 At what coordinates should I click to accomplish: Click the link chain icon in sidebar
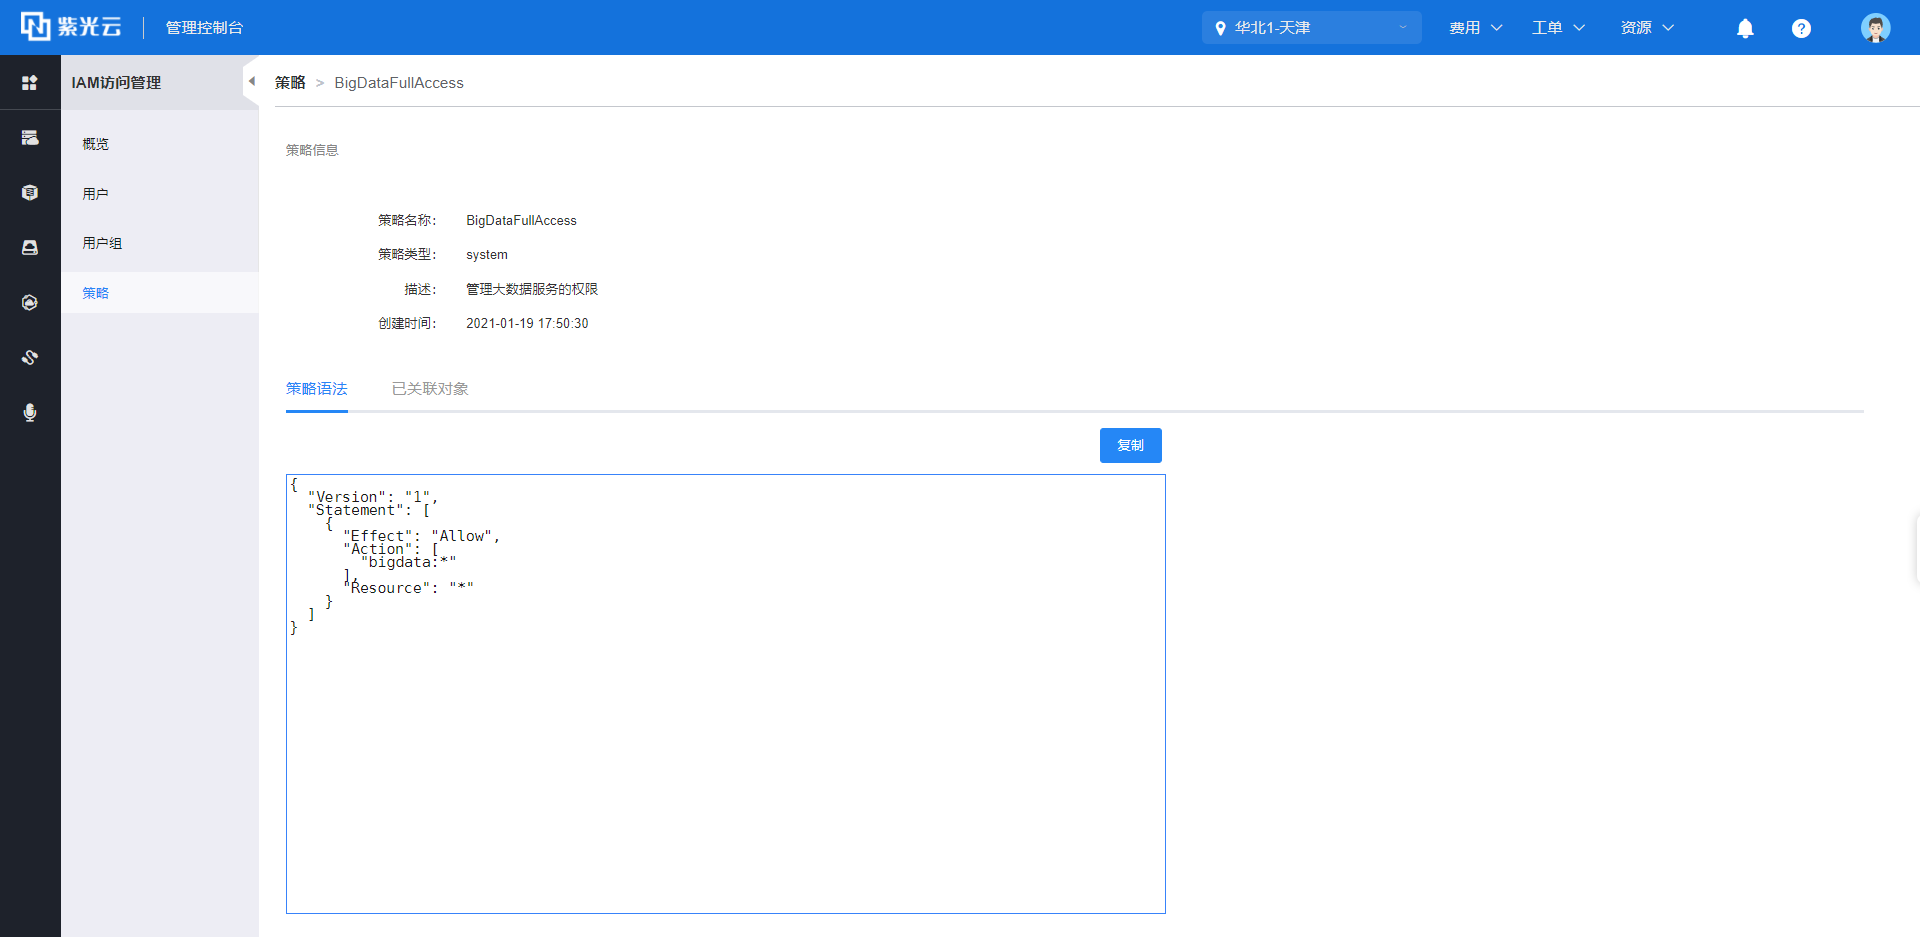[x=30, y=357]
